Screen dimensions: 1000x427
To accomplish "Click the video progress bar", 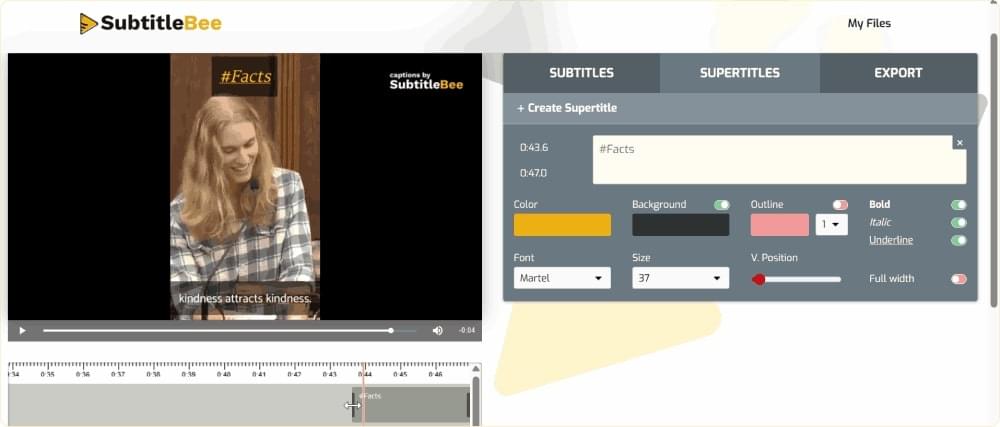I will click(230, 331).
